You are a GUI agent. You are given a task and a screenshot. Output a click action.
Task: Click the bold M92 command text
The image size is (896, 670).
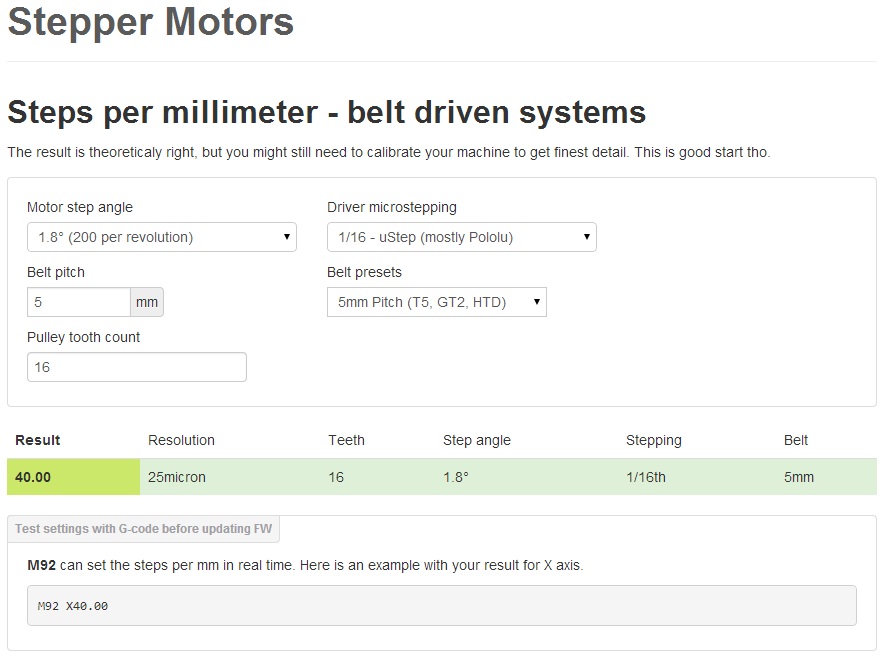(x=41, y=565)
